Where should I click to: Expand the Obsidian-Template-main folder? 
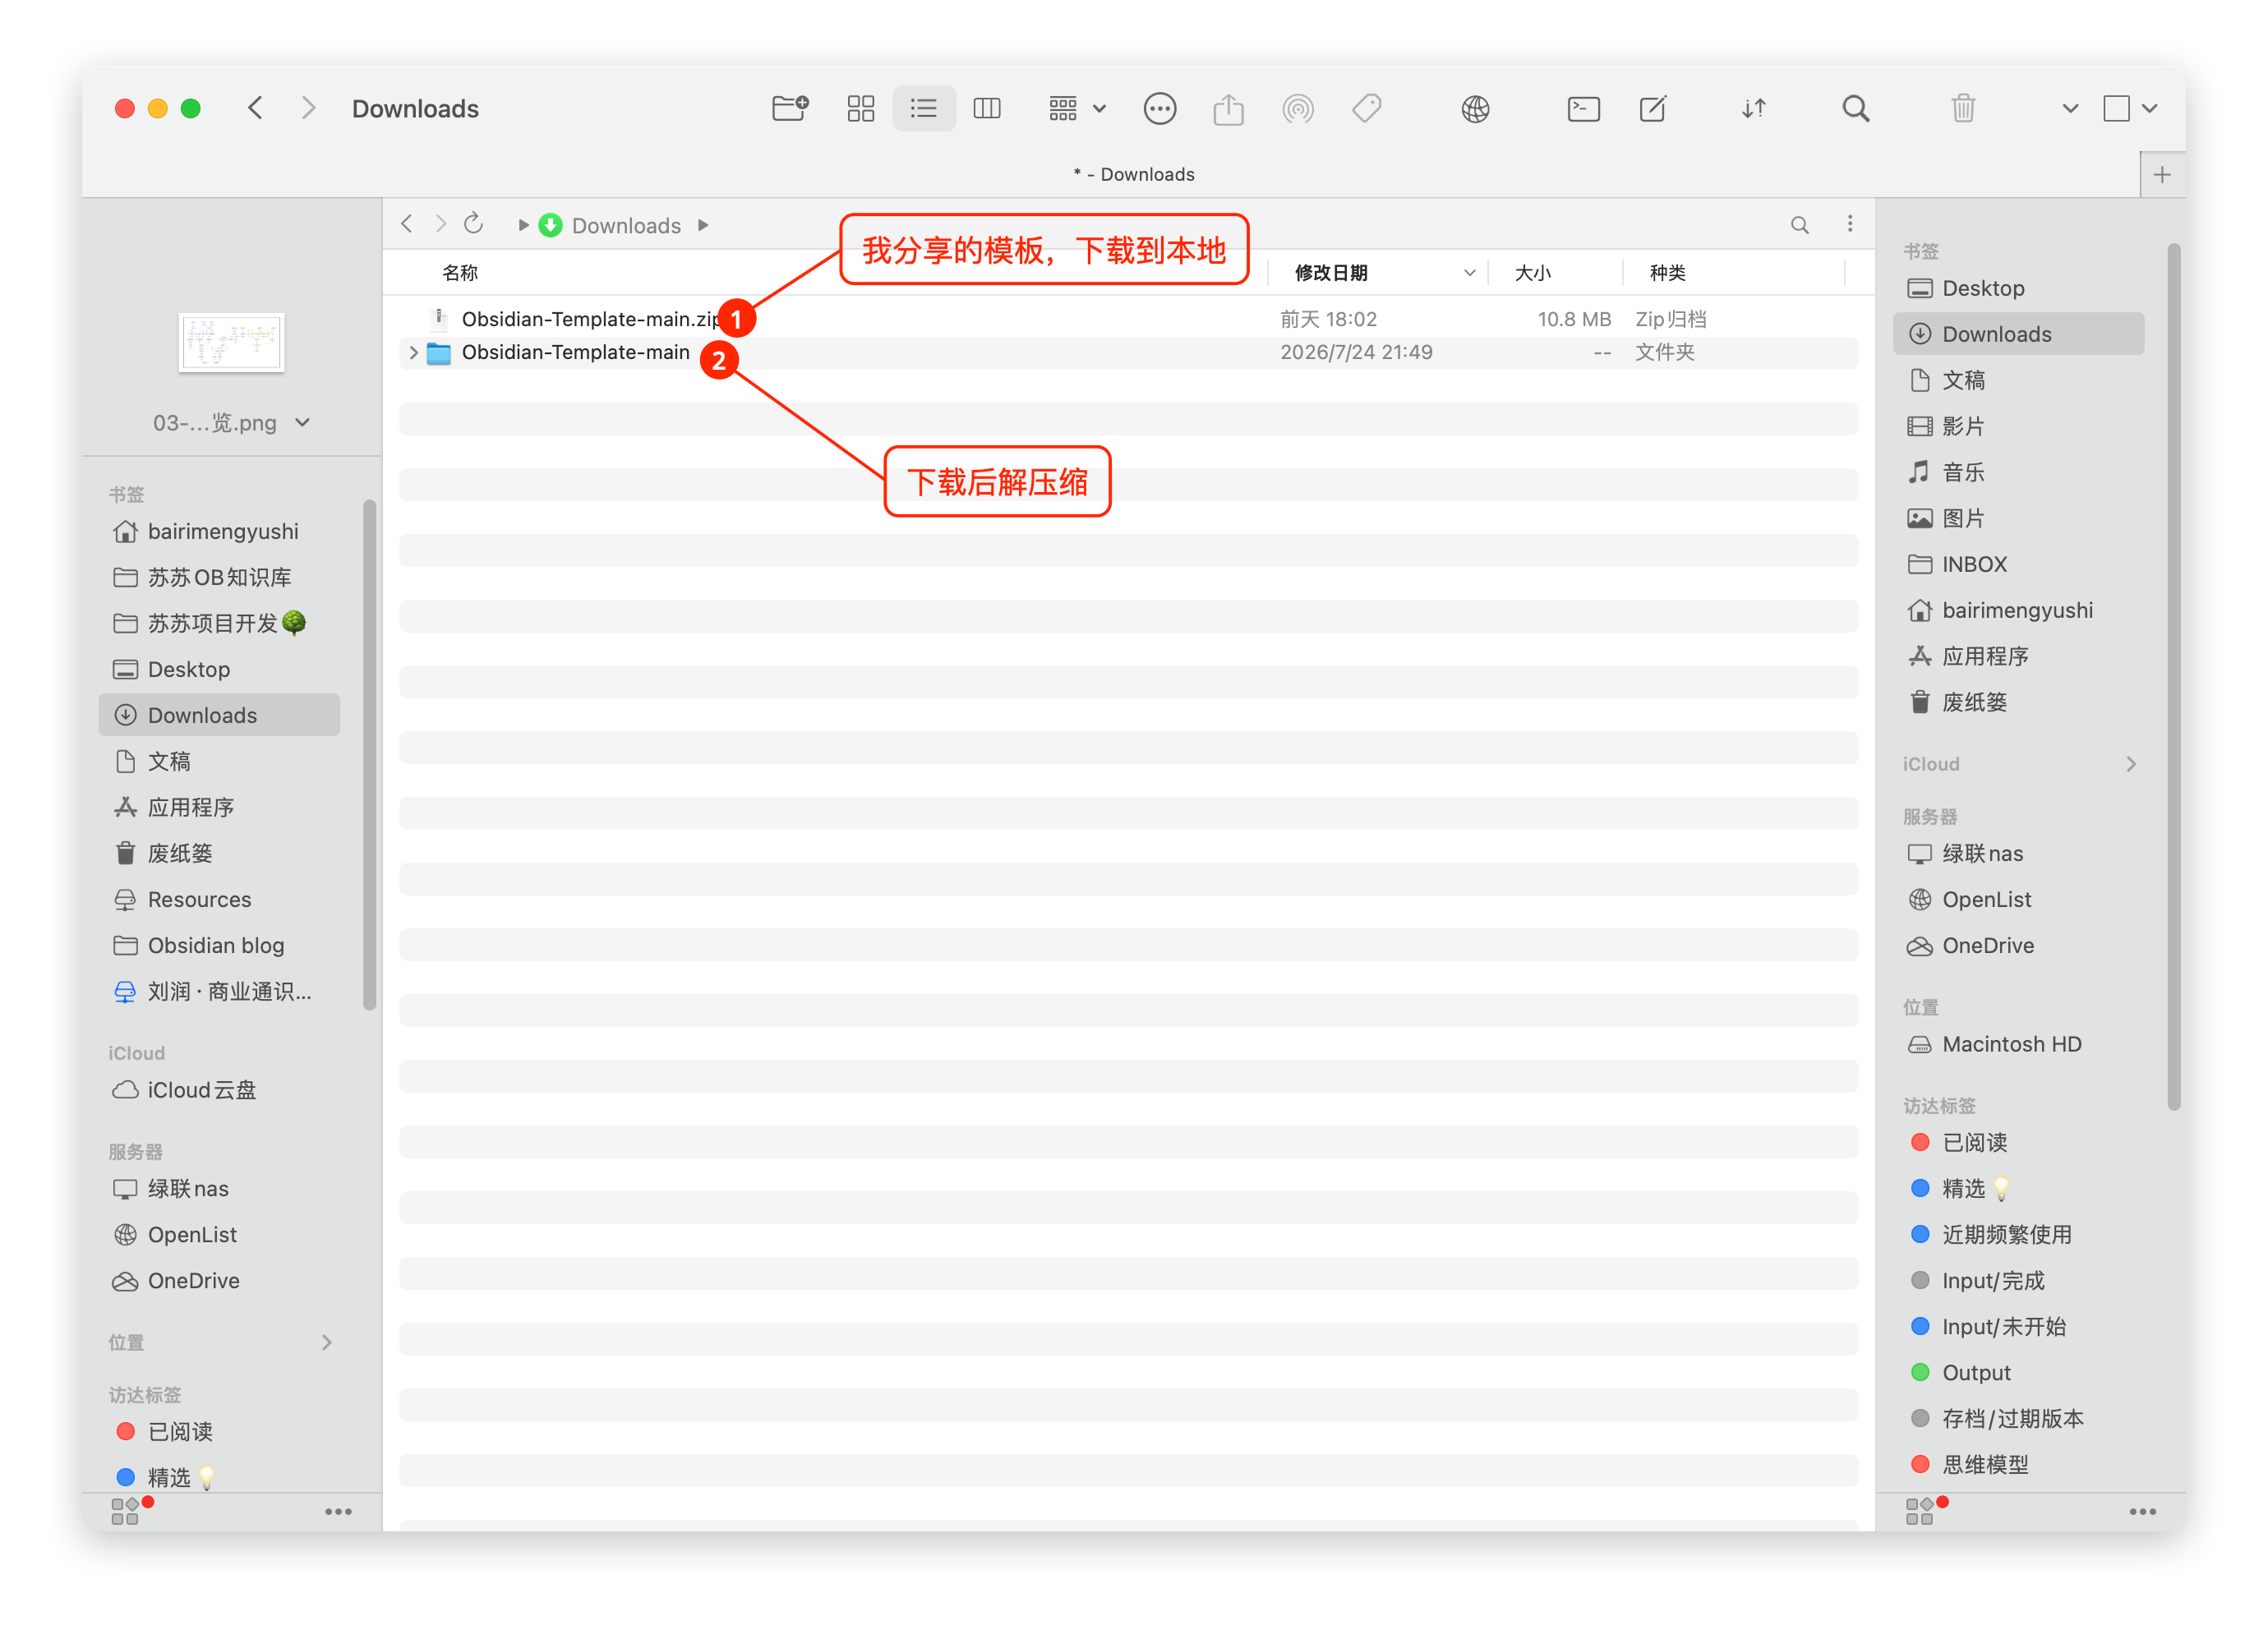click(x=413, y=352)
